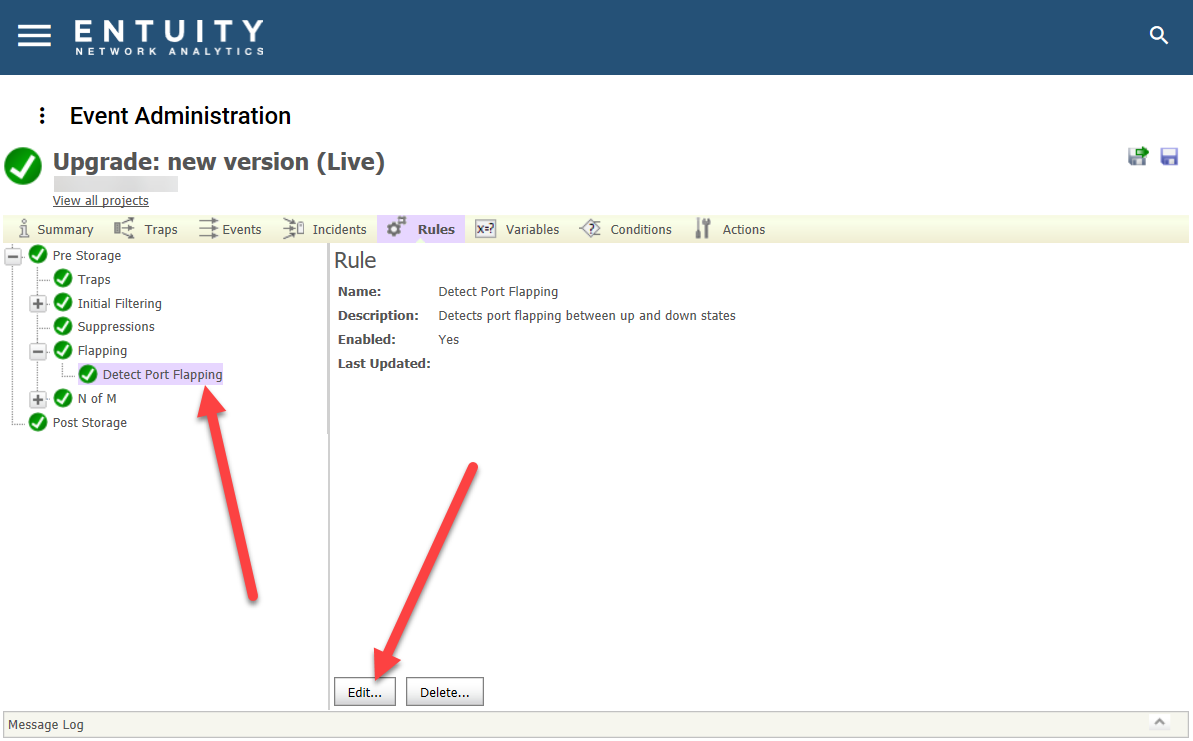1193x741 pixels.
Task: Click green check icon beside Initial Filtering
Action: (x=63, y=303)
